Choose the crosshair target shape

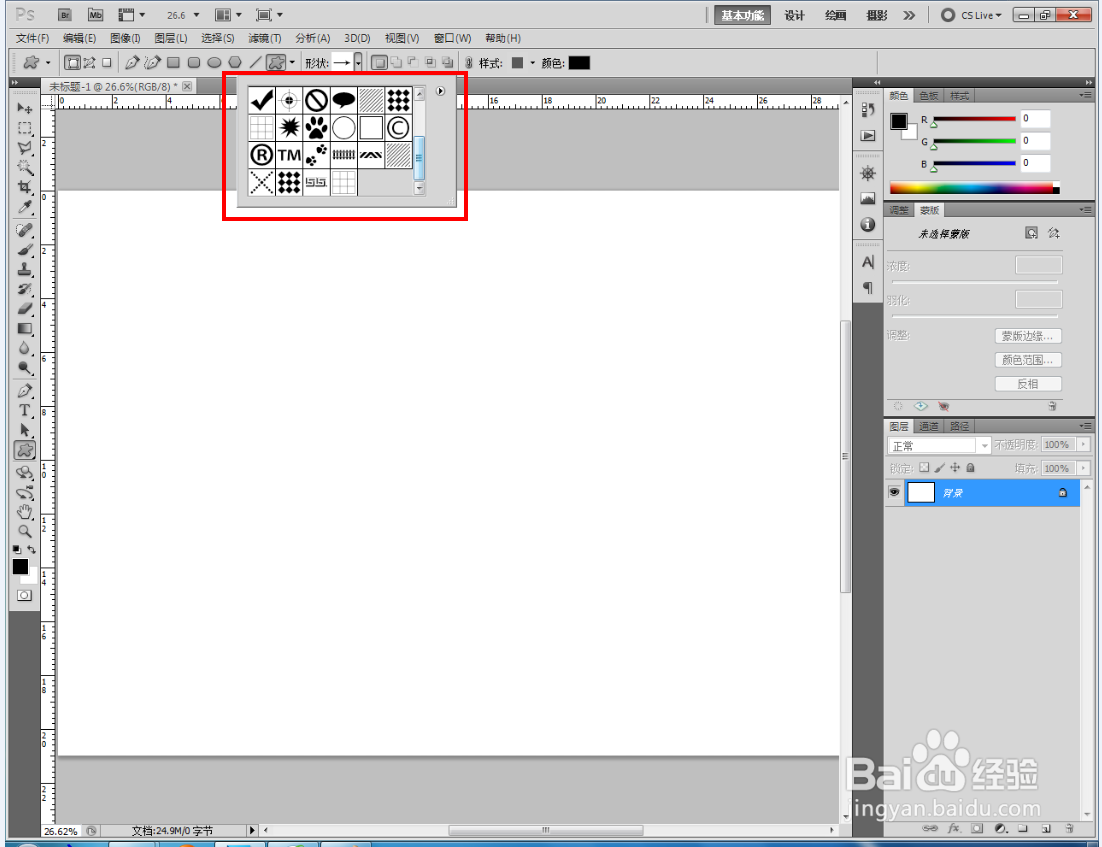(289, 101)
